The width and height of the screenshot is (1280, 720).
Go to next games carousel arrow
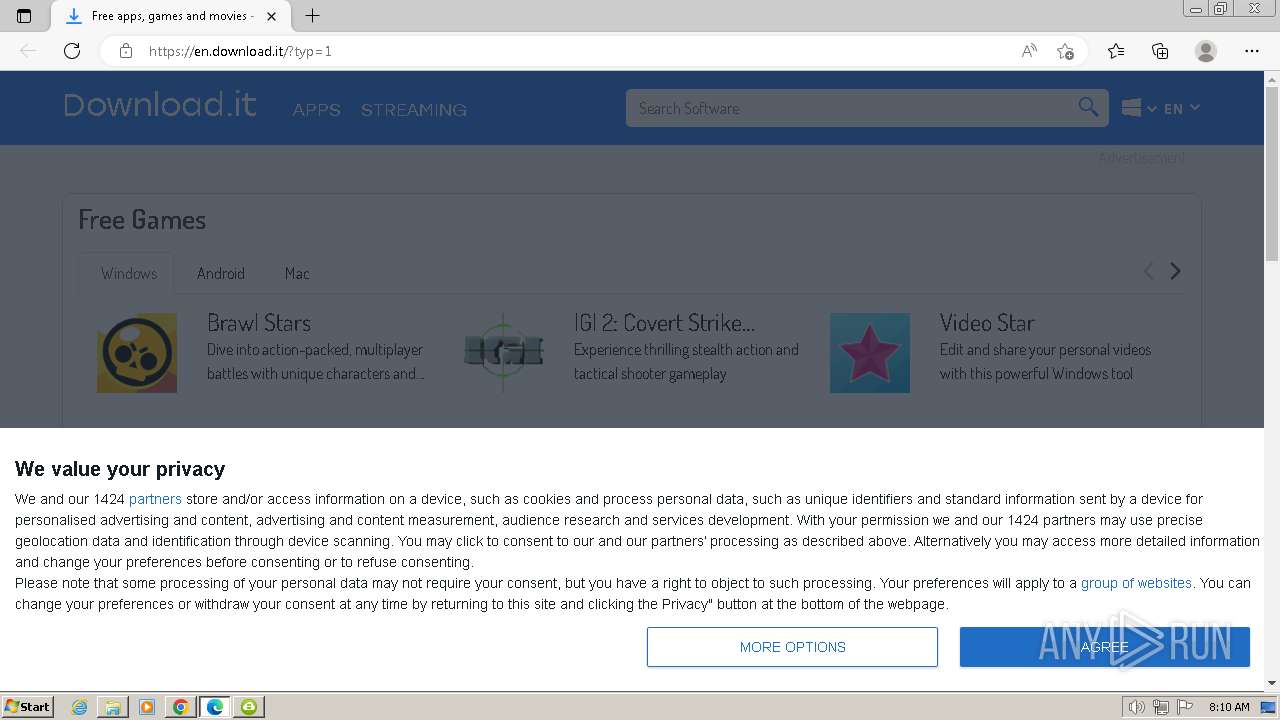[x=1176, y=271]
